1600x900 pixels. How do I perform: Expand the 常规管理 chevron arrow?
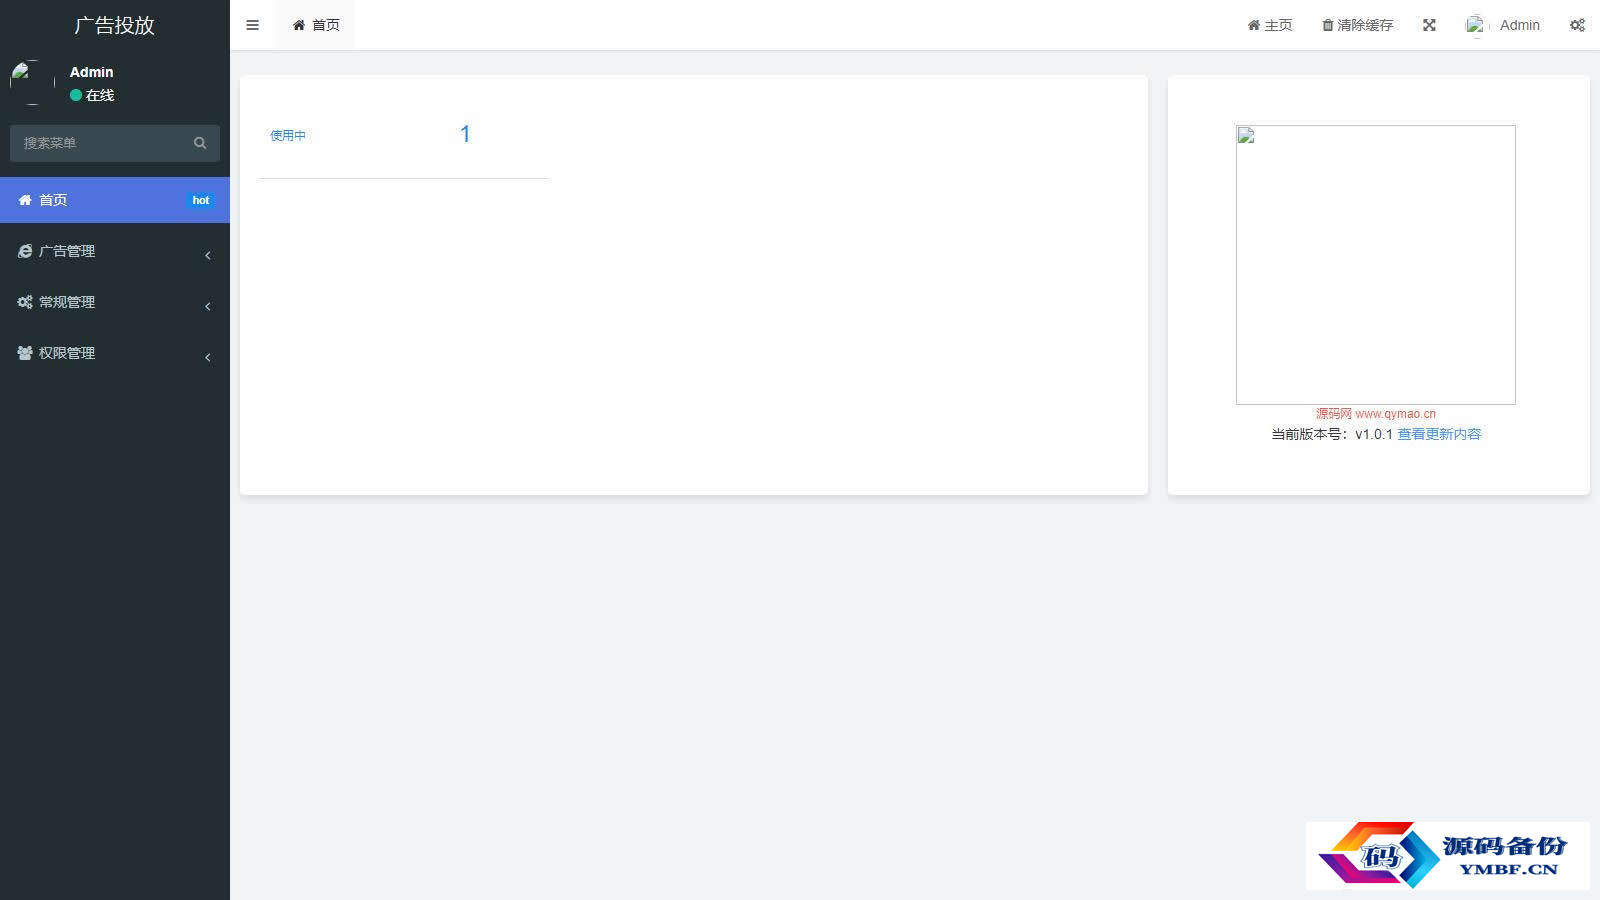208,306
